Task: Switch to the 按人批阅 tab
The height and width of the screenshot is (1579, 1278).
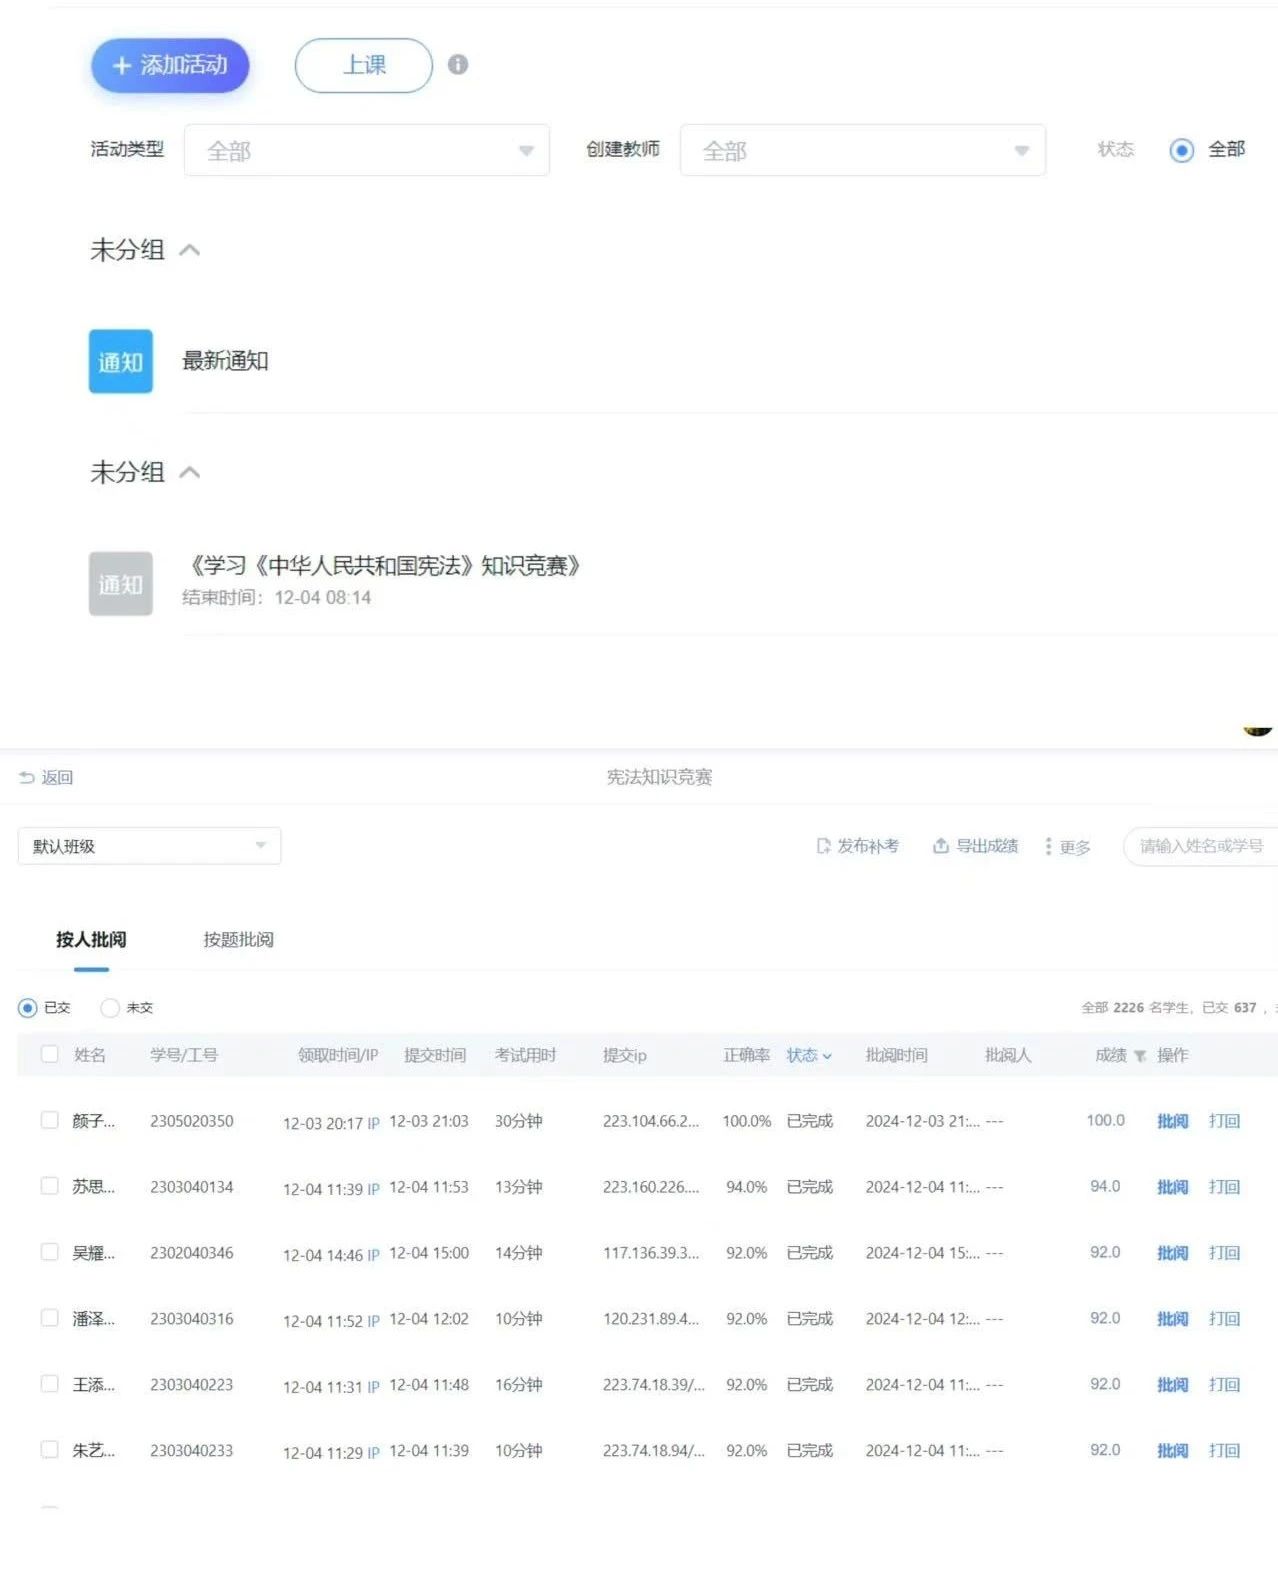Action: point(91,940)
